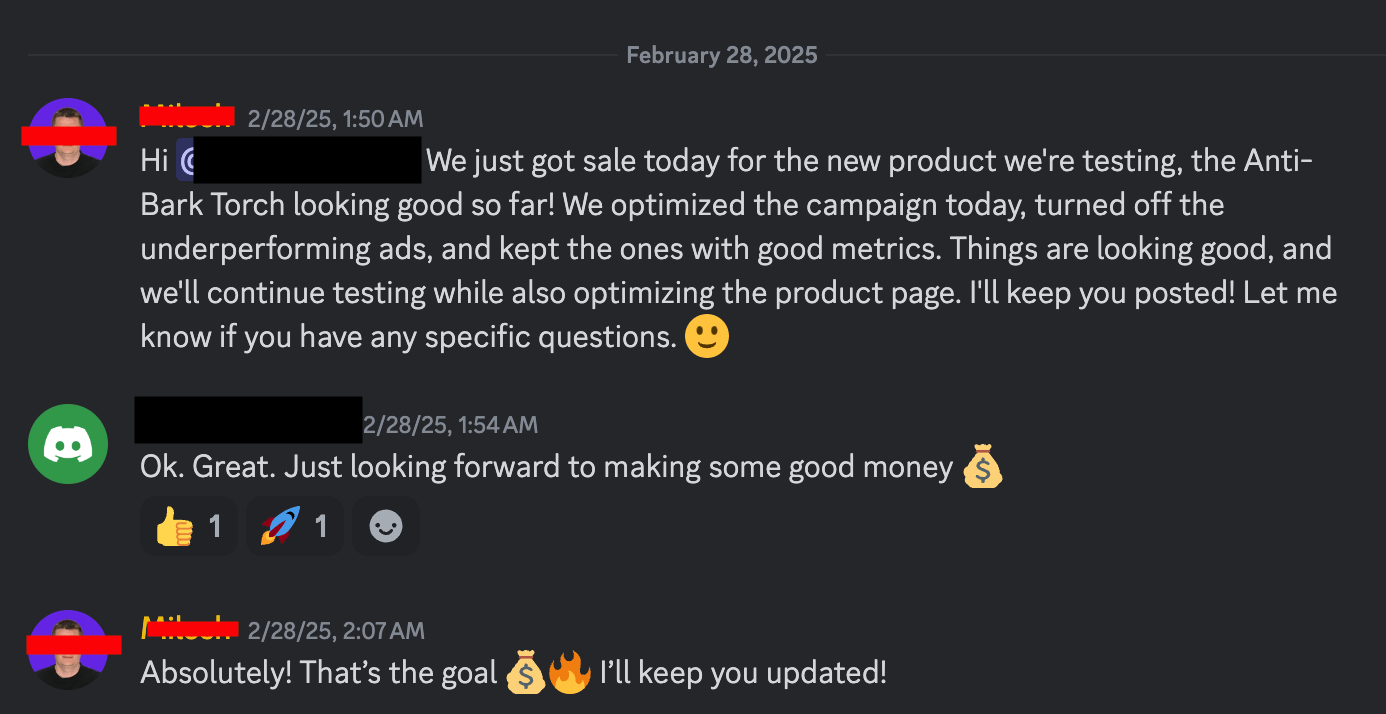Click the "Ok. Great." message text
This screenshot has width=1386, height=714.
(546, 467)
